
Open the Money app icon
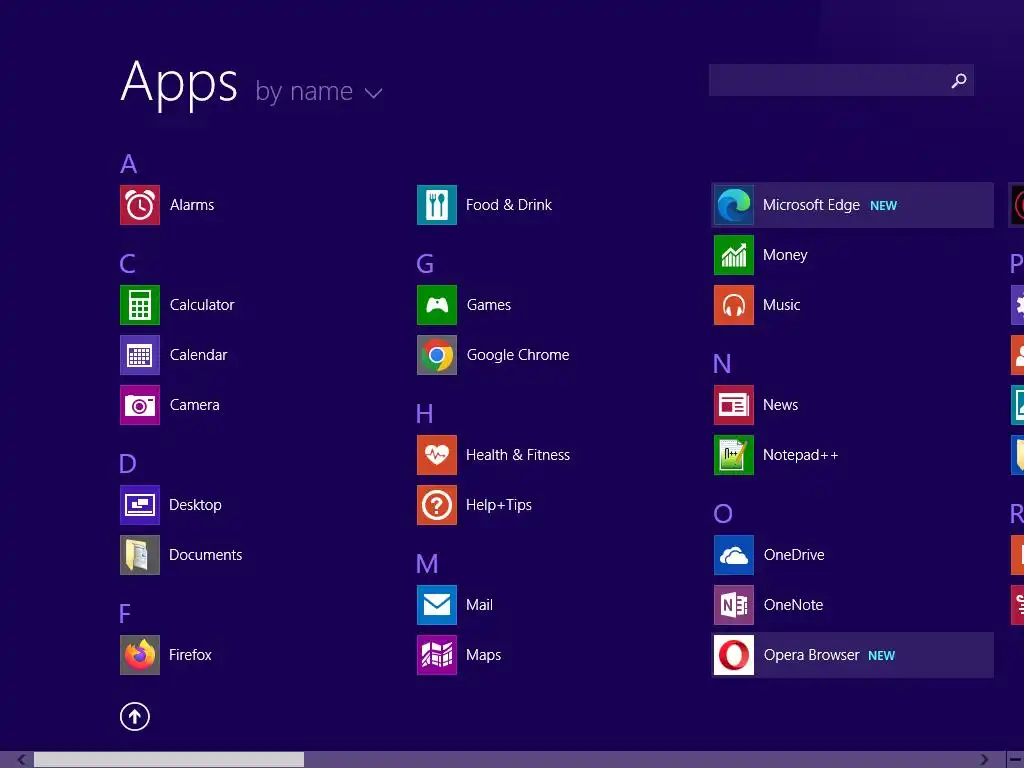coord(734,255)
